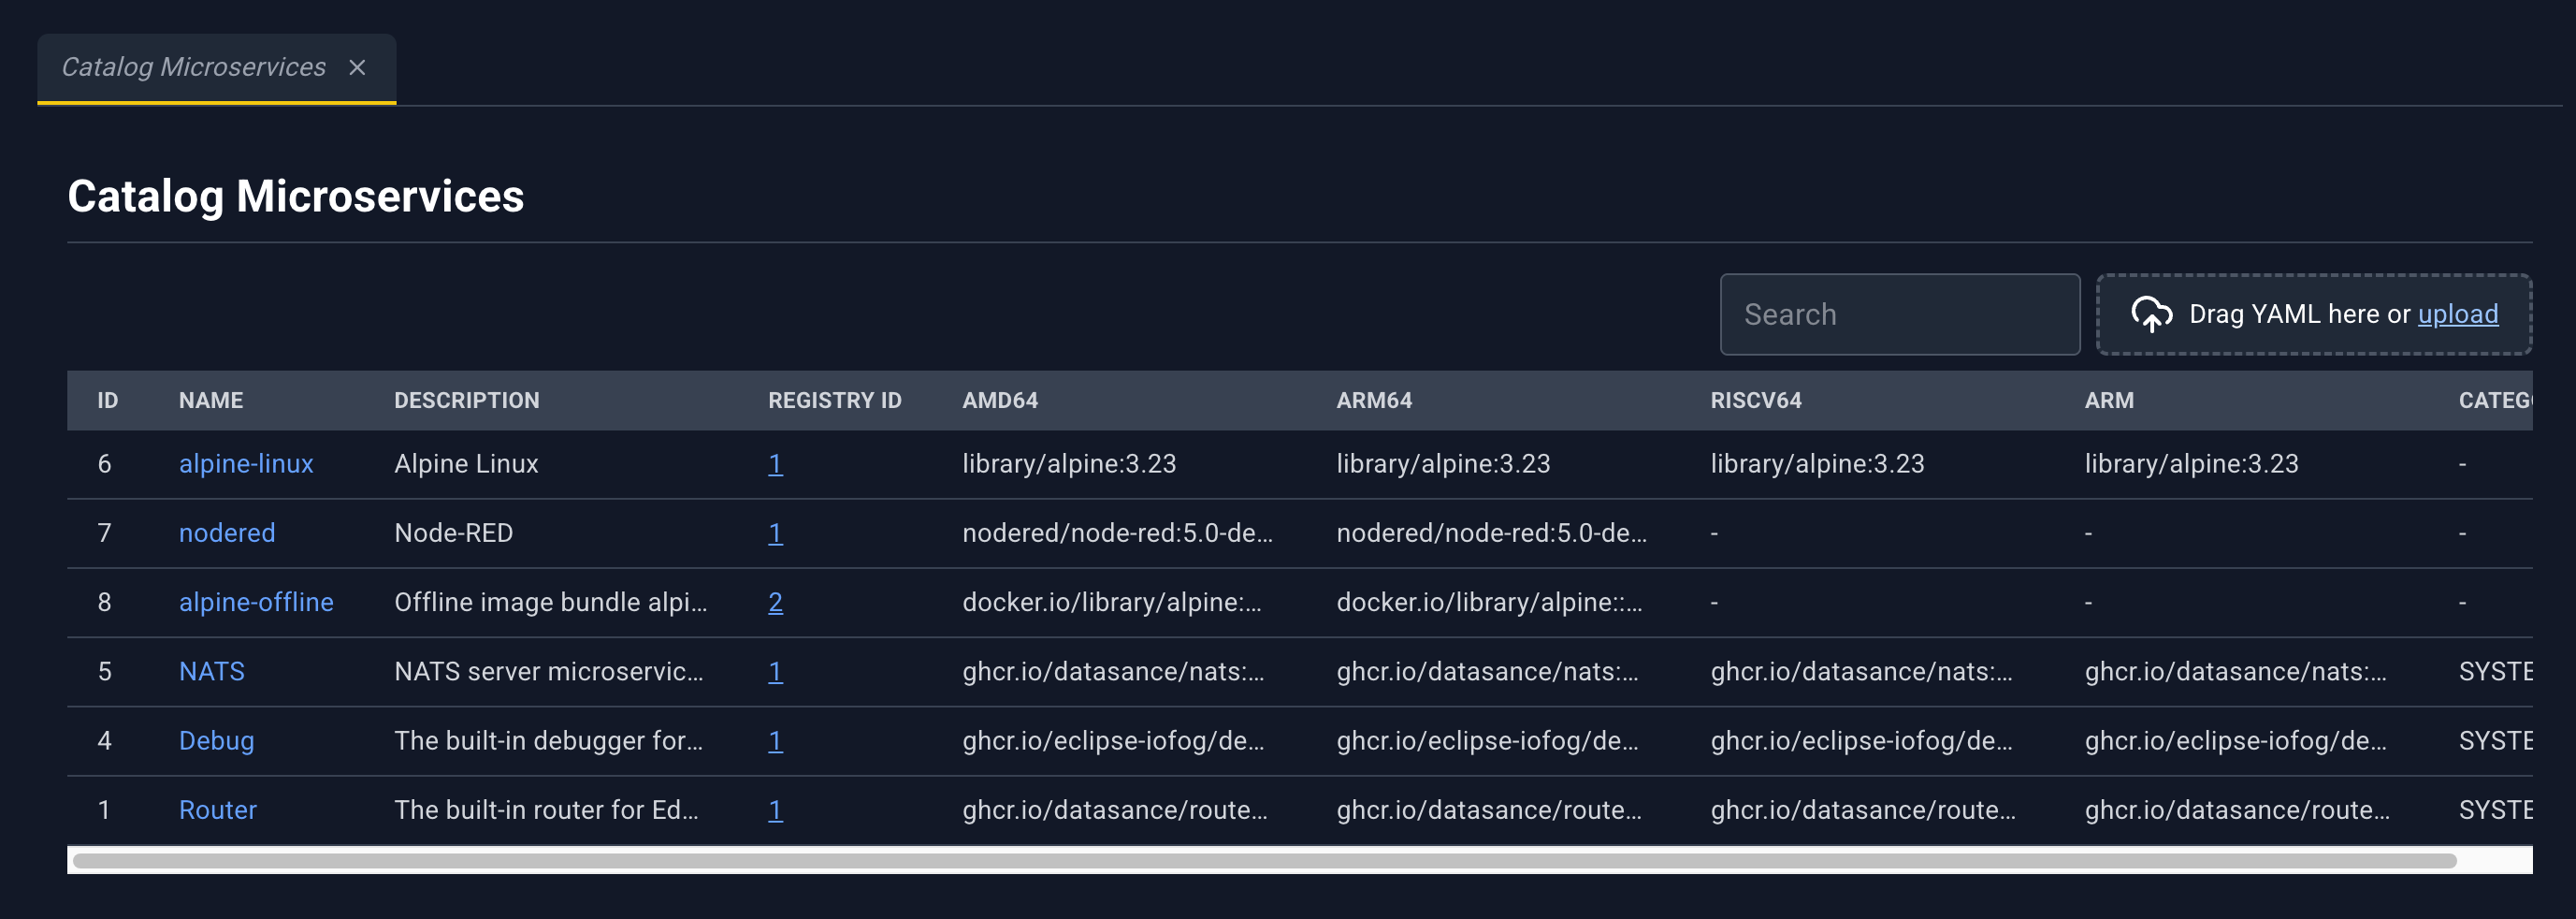Focus the Search input field
2576x919 pixels.
pyautogui.click(x=1899, y=314)
